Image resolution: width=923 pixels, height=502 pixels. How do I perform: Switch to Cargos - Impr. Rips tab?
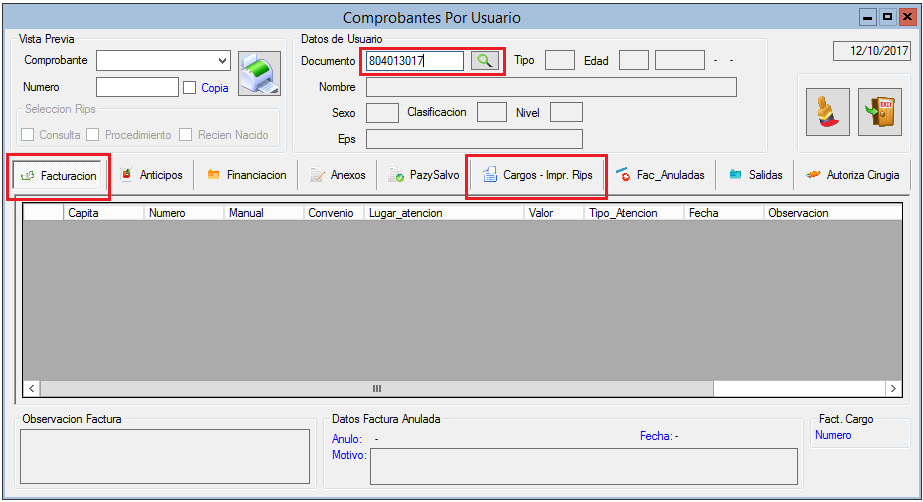coord(537,175)
